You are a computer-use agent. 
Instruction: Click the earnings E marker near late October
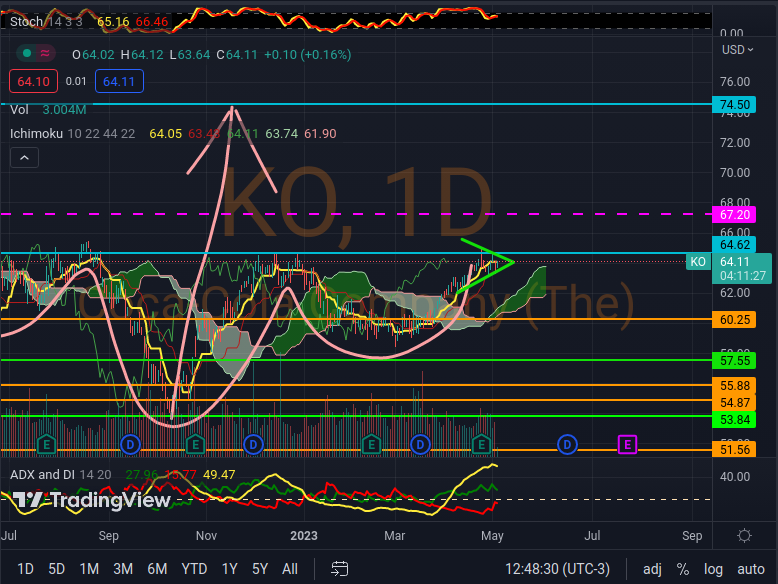pos(195,445)
